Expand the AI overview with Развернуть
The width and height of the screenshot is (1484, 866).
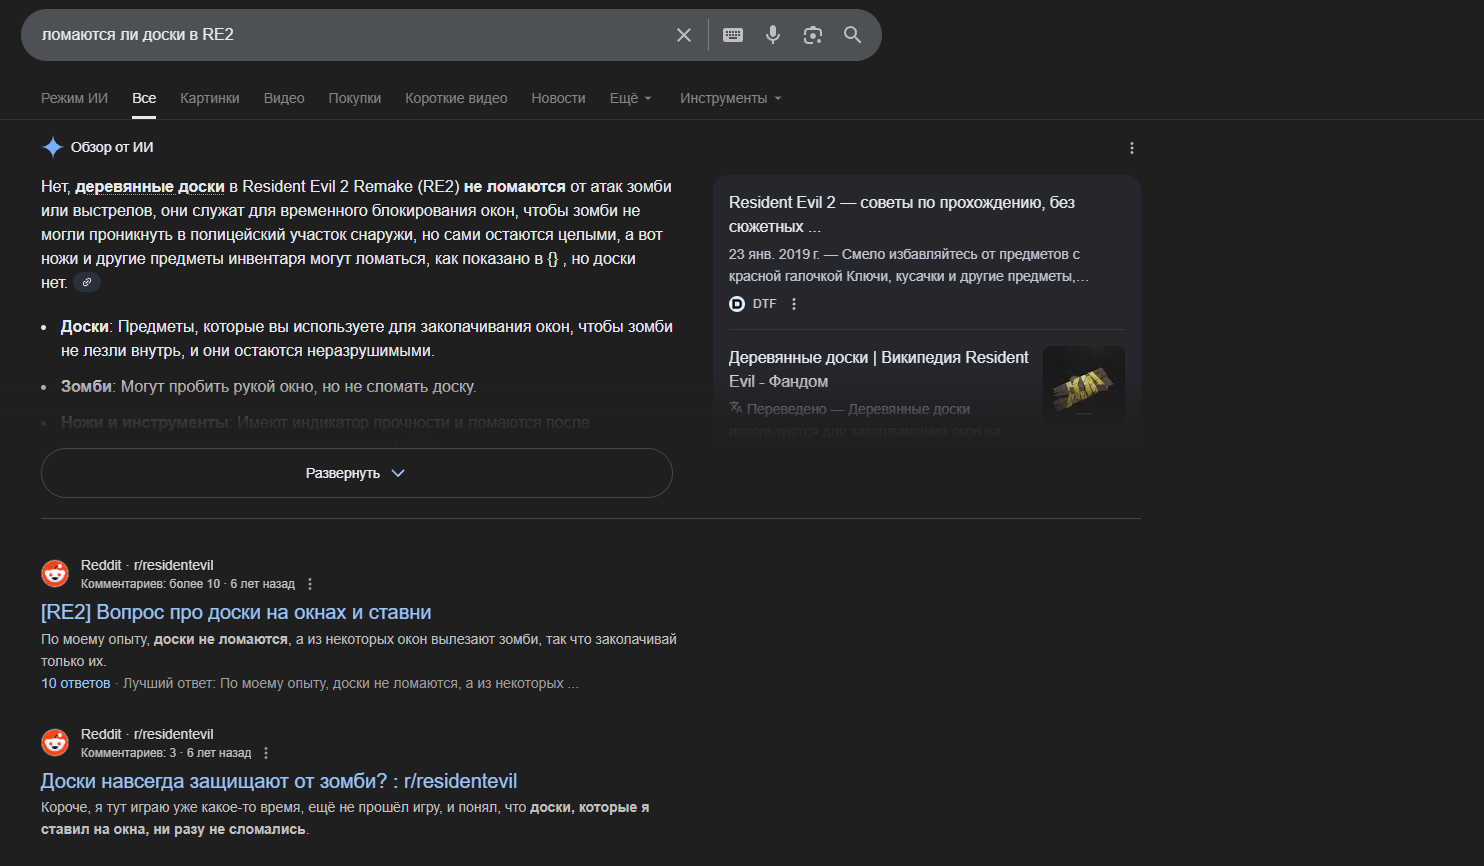(356, 473)
